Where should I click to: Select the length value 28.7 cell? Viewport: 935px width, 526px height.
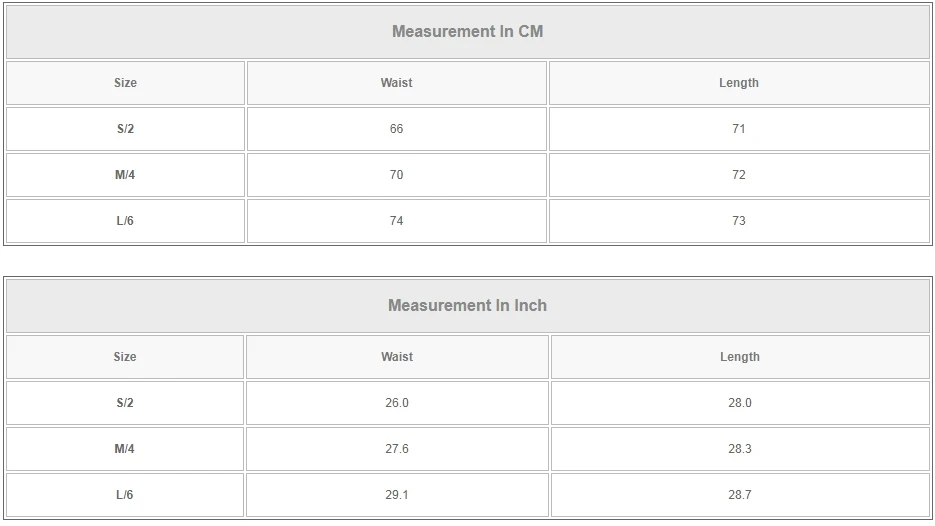click(740, 495)
